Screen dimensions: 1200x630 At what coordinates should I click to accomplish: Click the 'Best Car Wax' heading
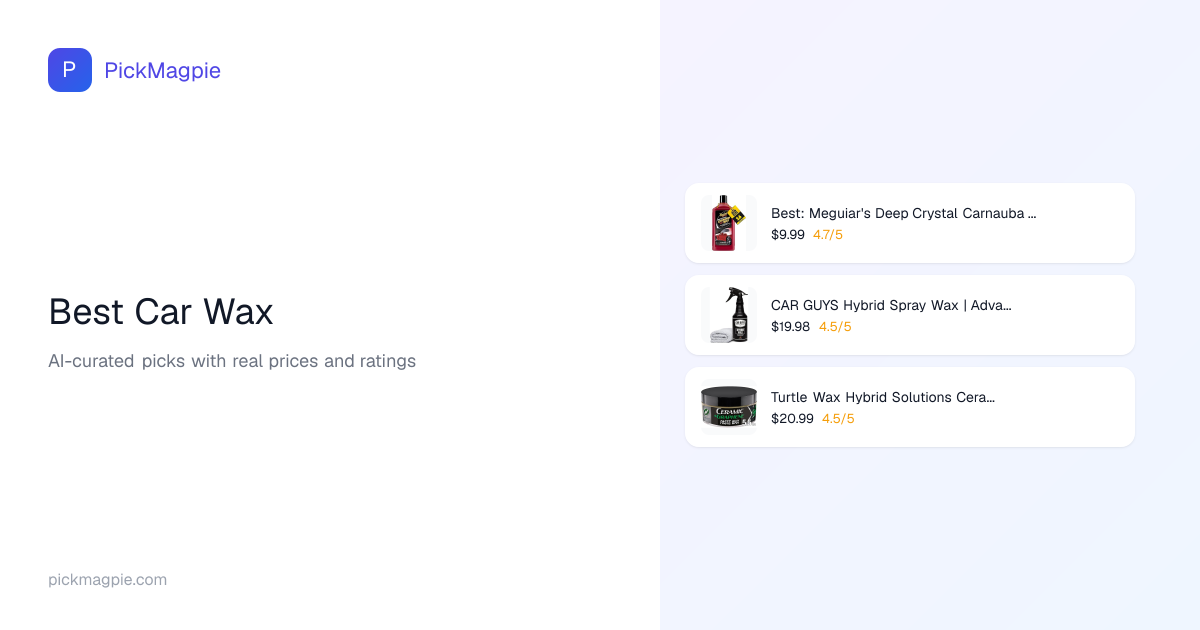point(161,312)
